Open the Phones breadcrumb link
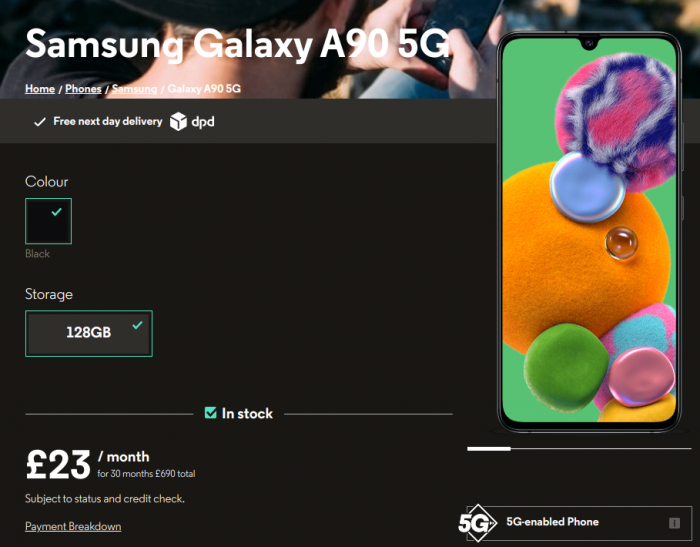700x547 pixels. pyautogui.click(x=83, y=89)
